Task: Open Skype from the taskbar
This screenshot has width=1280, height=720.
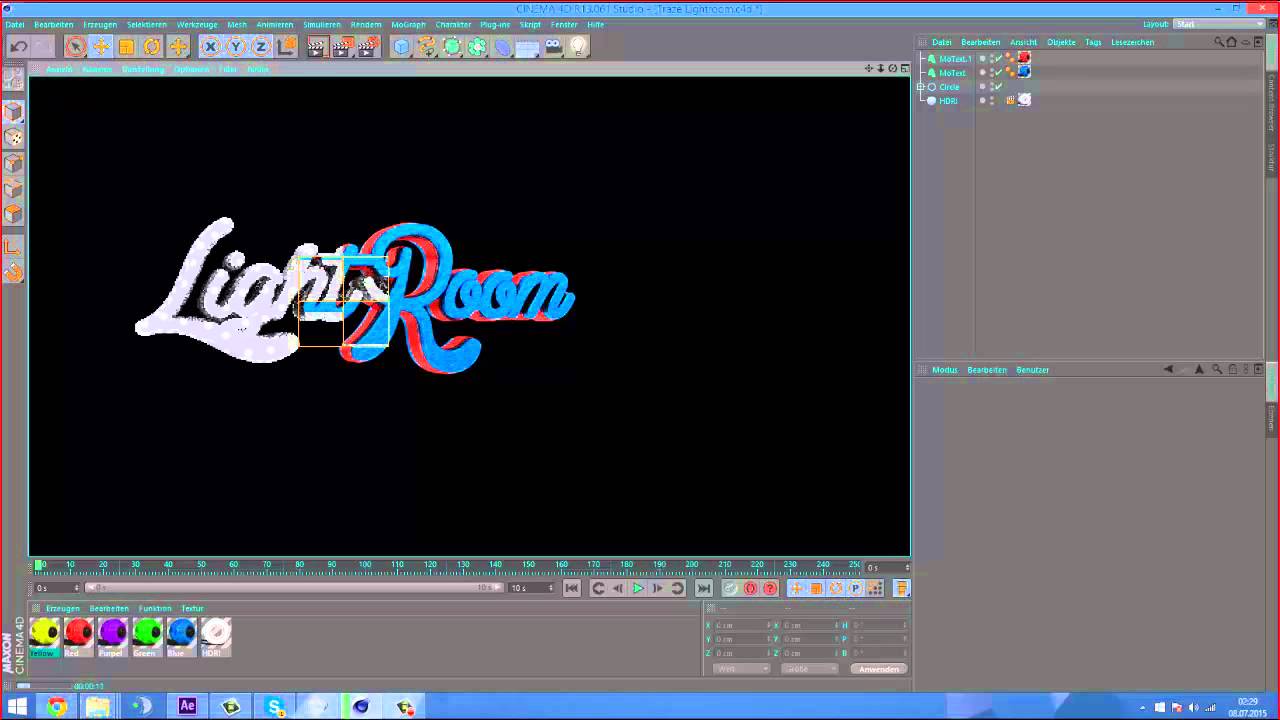Action: coord(274,706)
